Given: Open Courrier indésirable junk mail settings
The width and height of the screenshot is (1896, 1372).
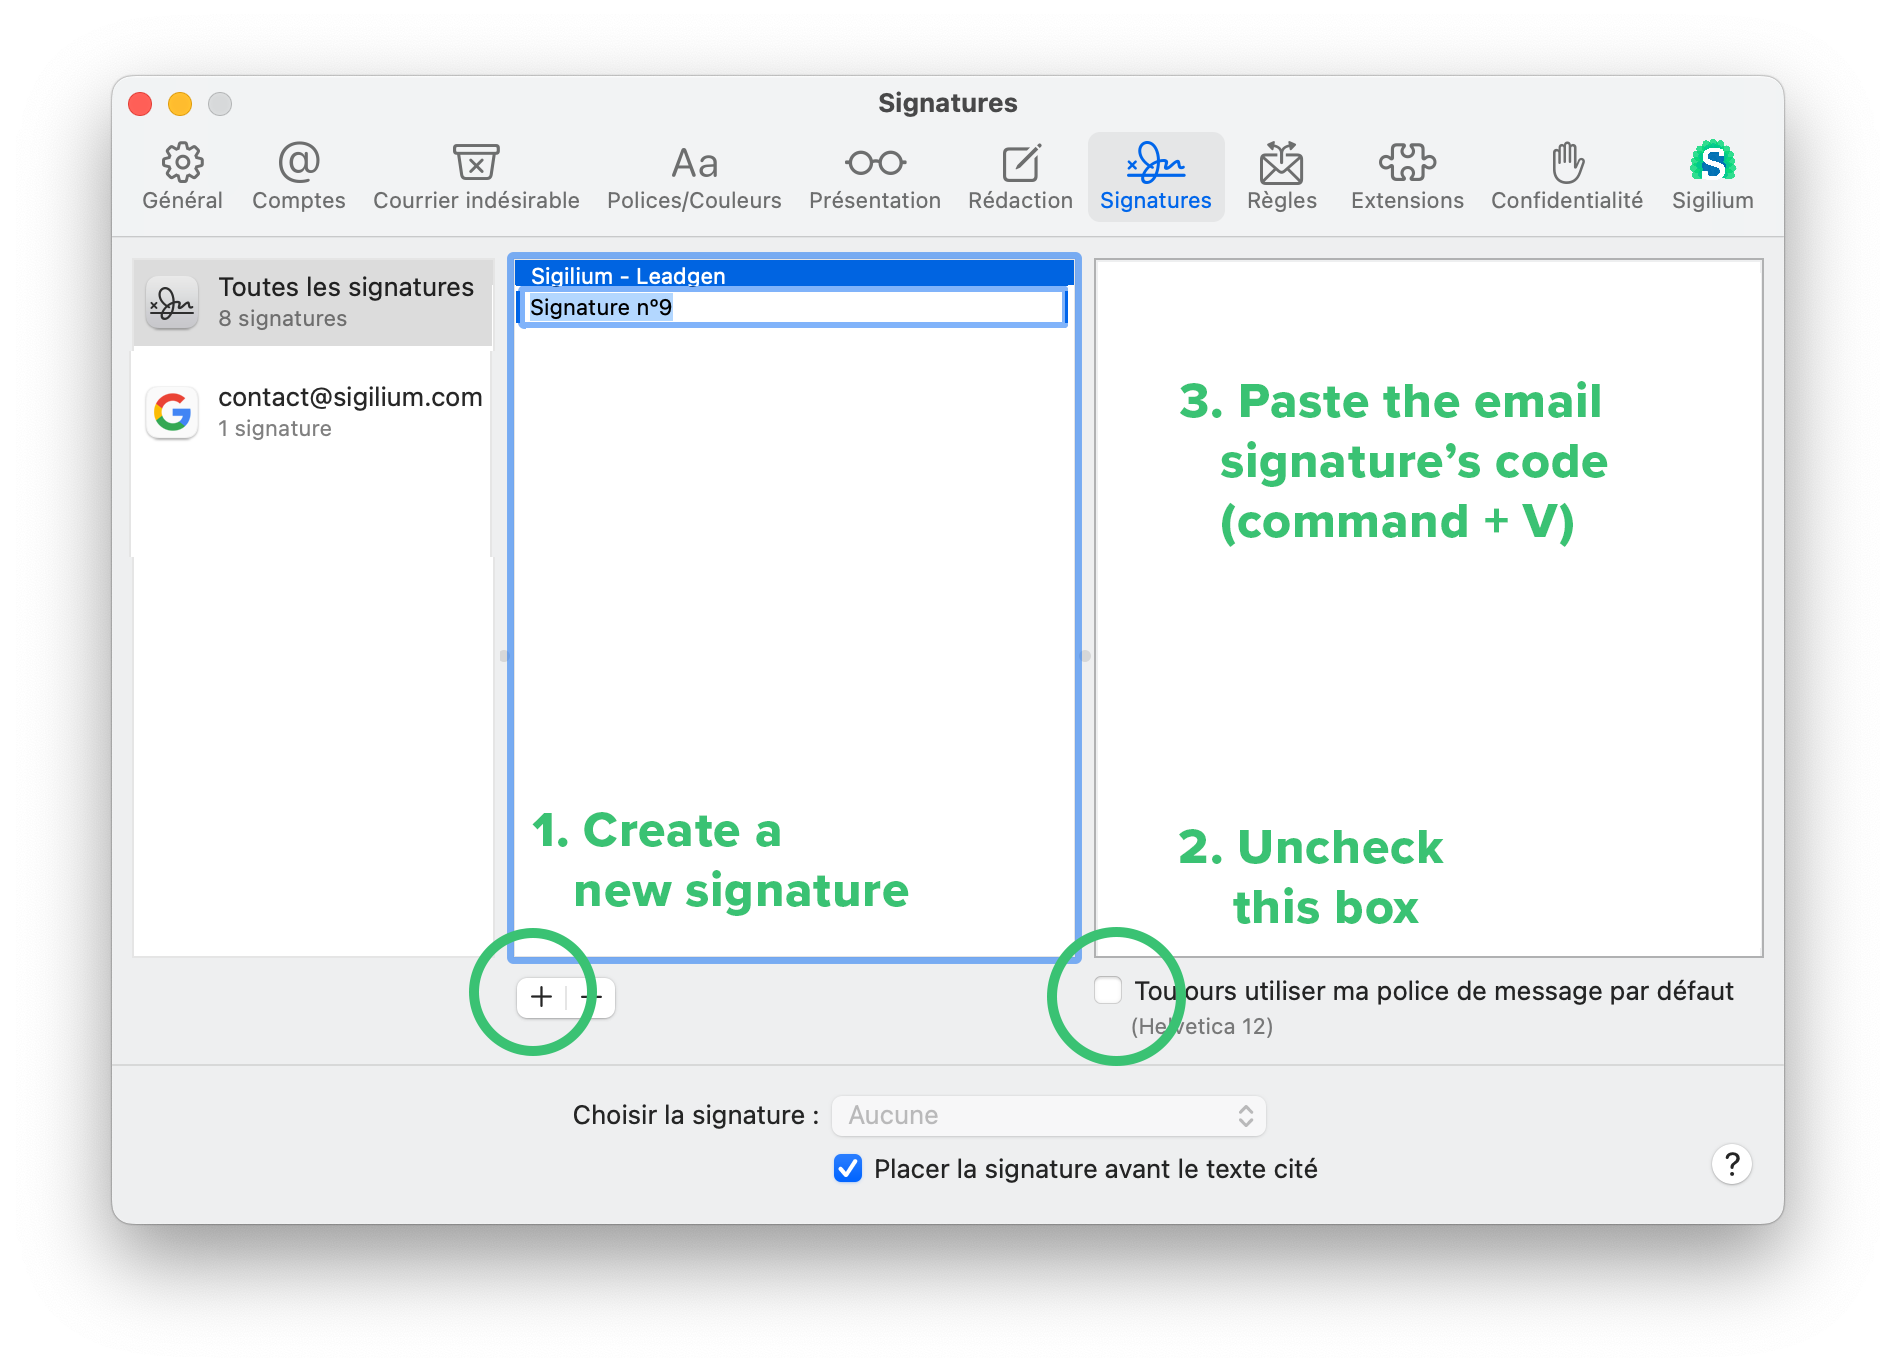Looking at the screenshot, I should coord(476,177).
